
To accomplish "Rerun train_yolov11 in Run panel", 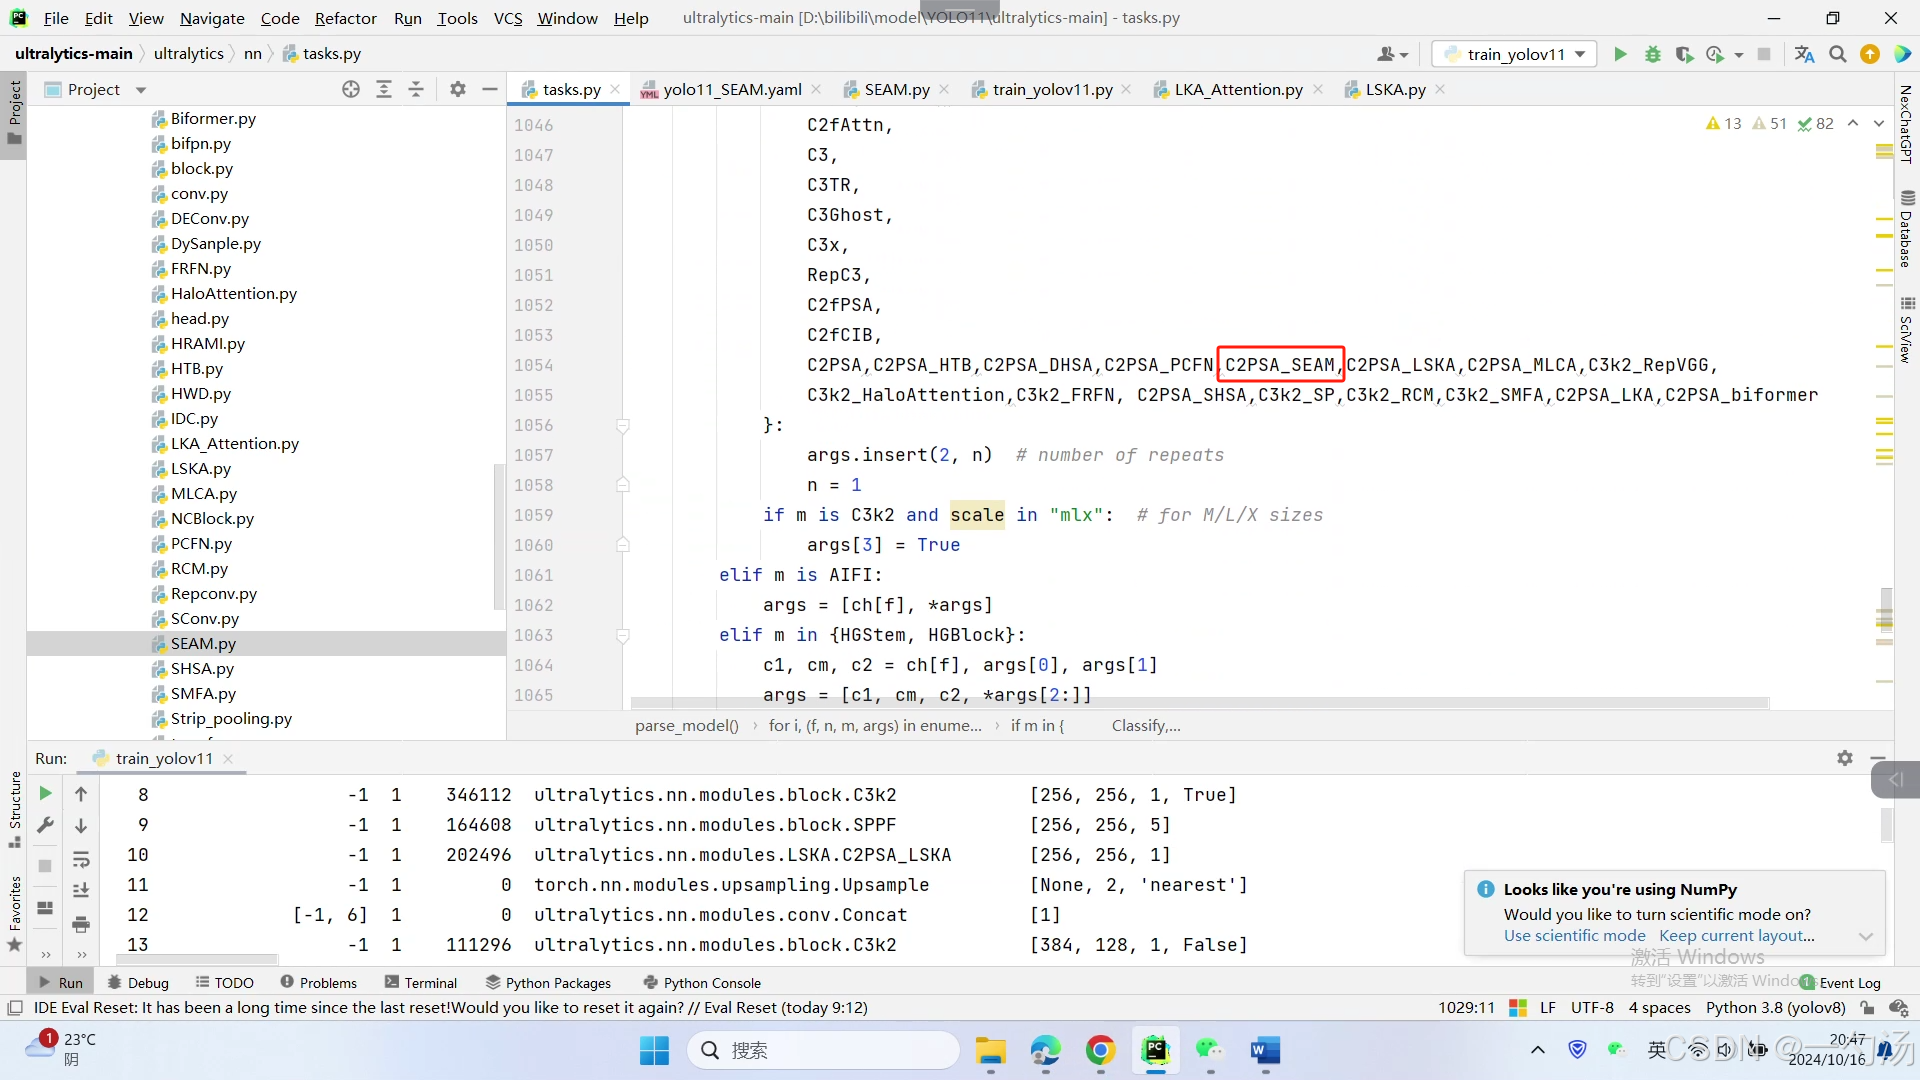I will click(x=45, y=793).
